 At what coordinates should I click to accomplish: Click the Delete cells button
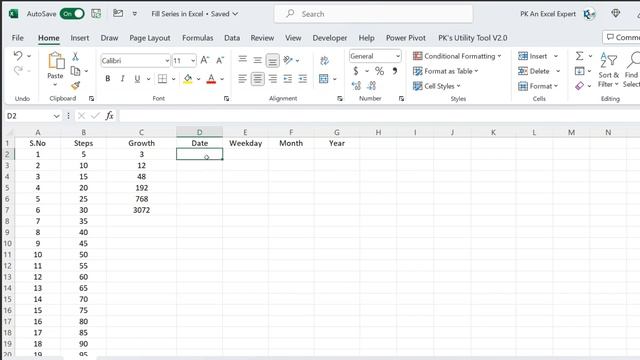tap(534, 71)
